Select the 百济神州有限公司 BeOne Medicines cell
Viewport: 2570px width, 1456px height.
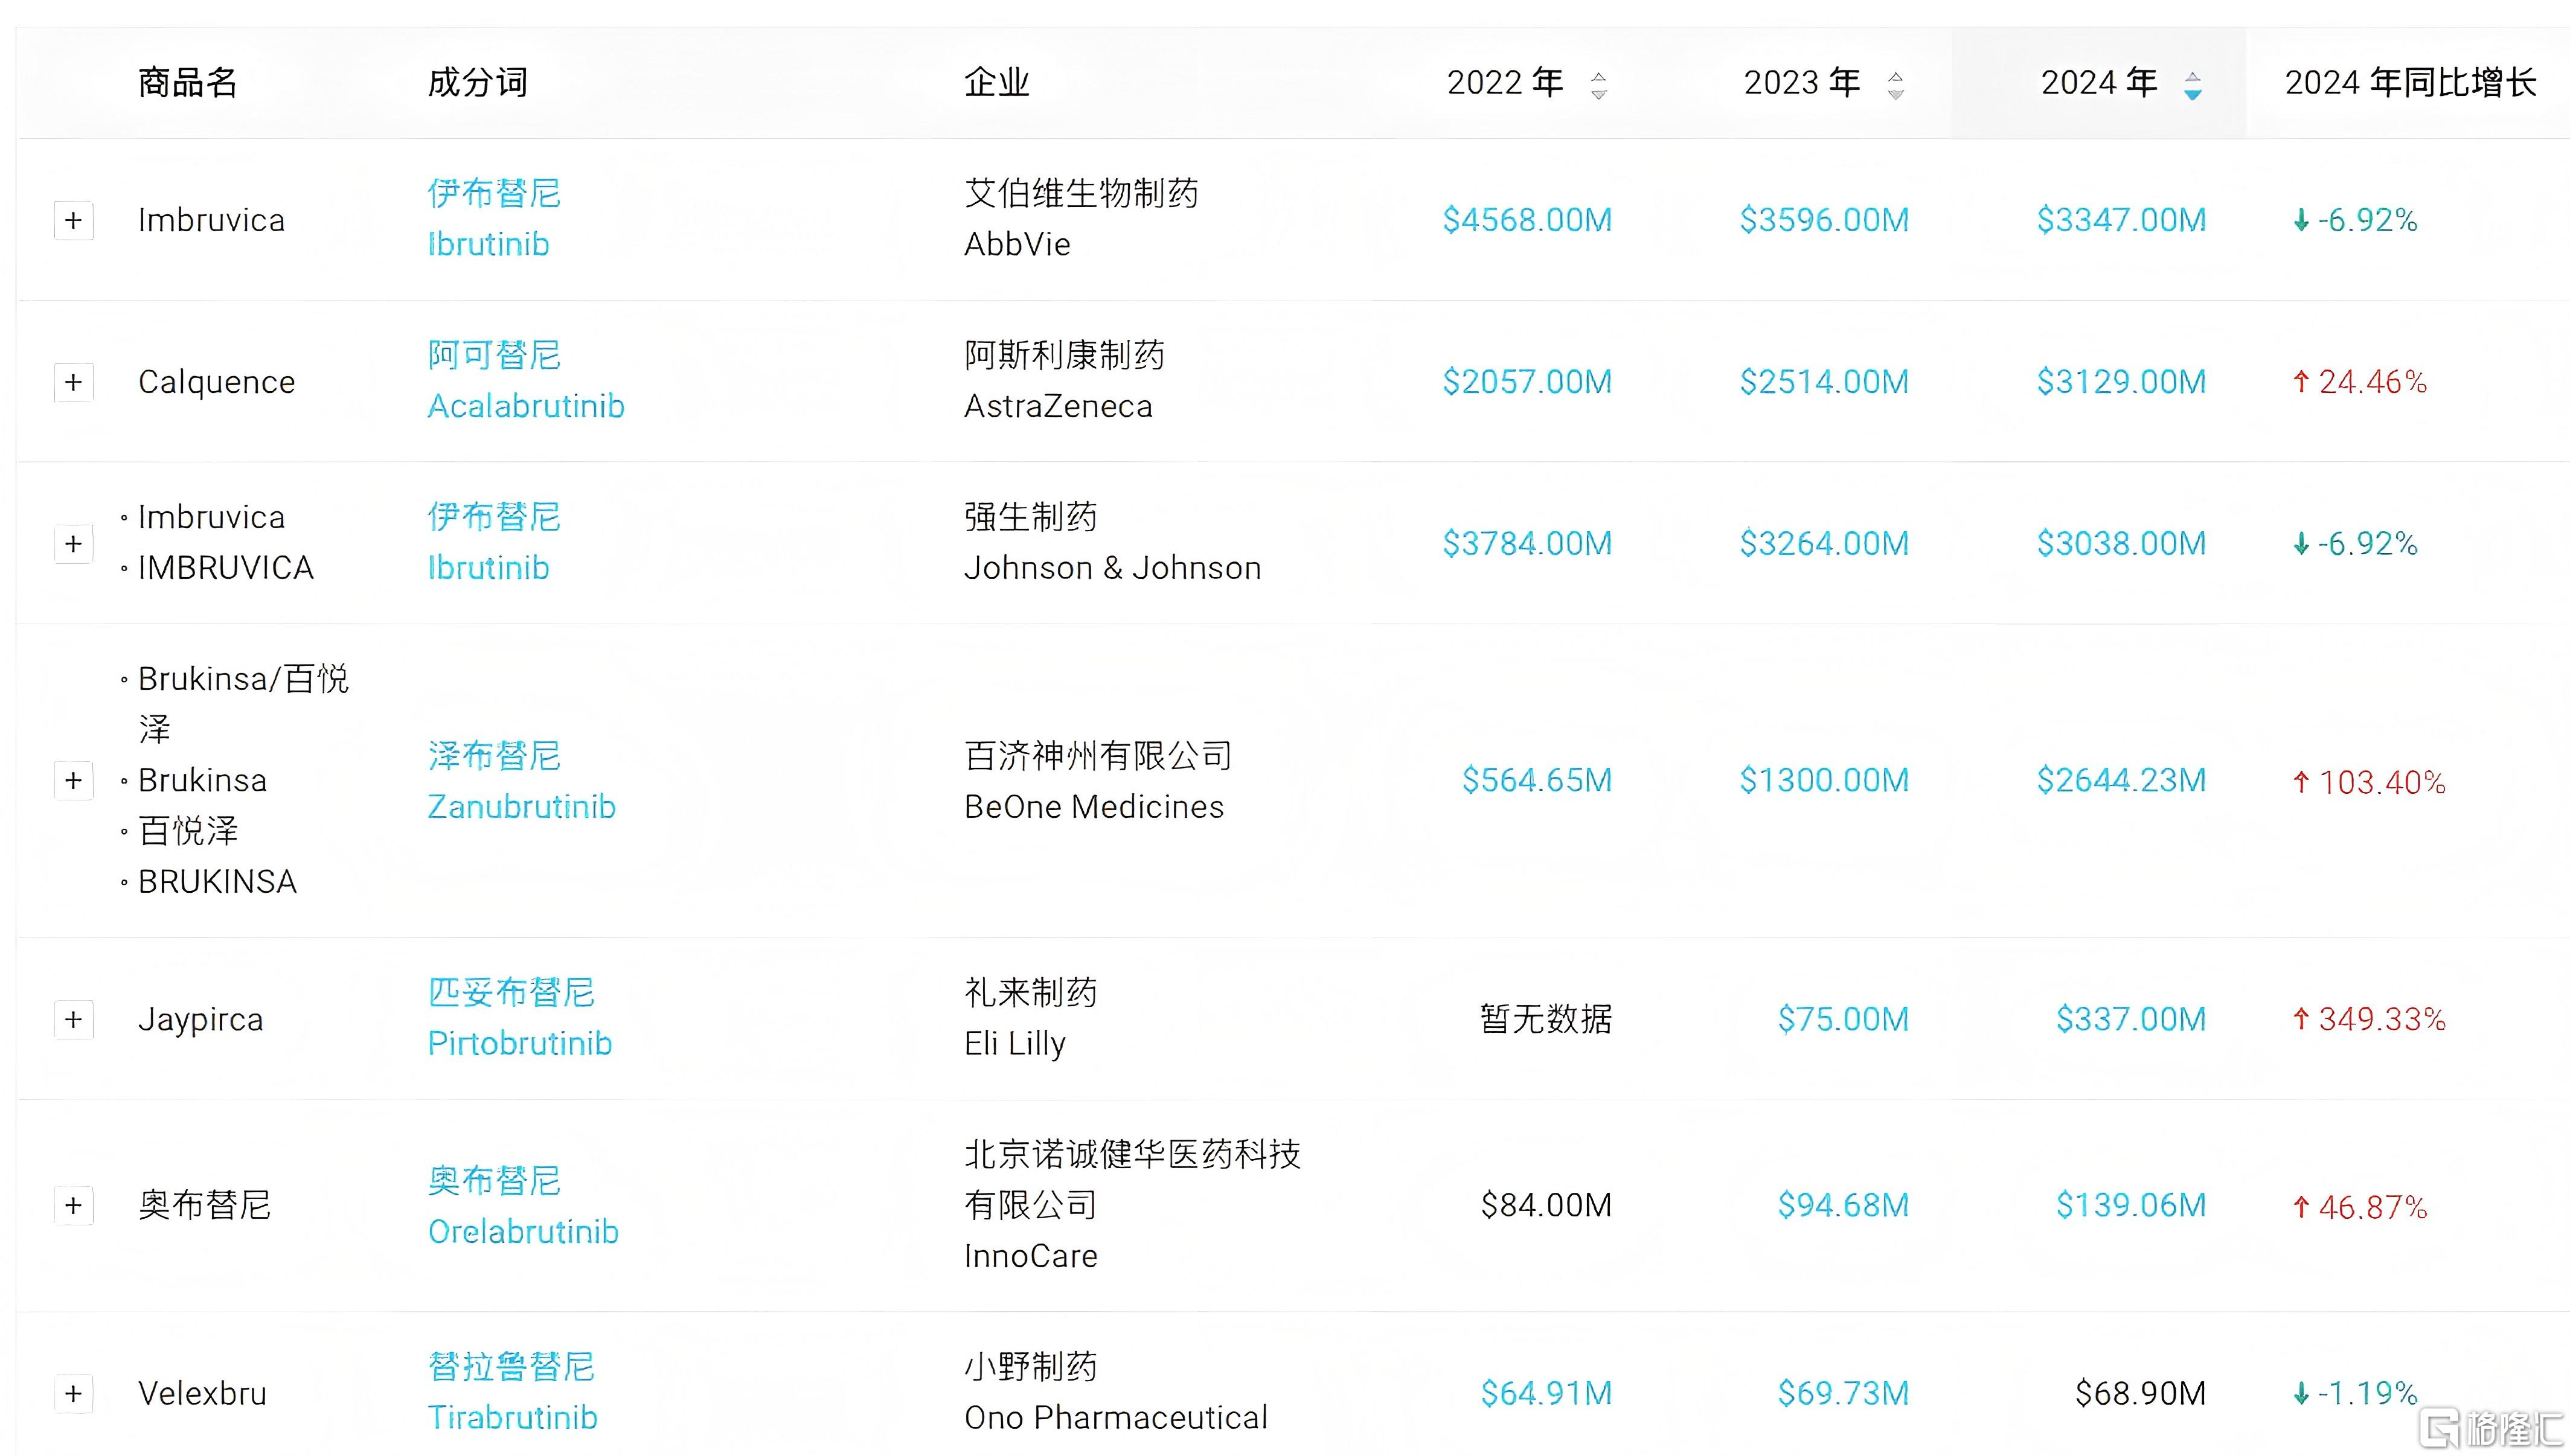coord(1098,781)
